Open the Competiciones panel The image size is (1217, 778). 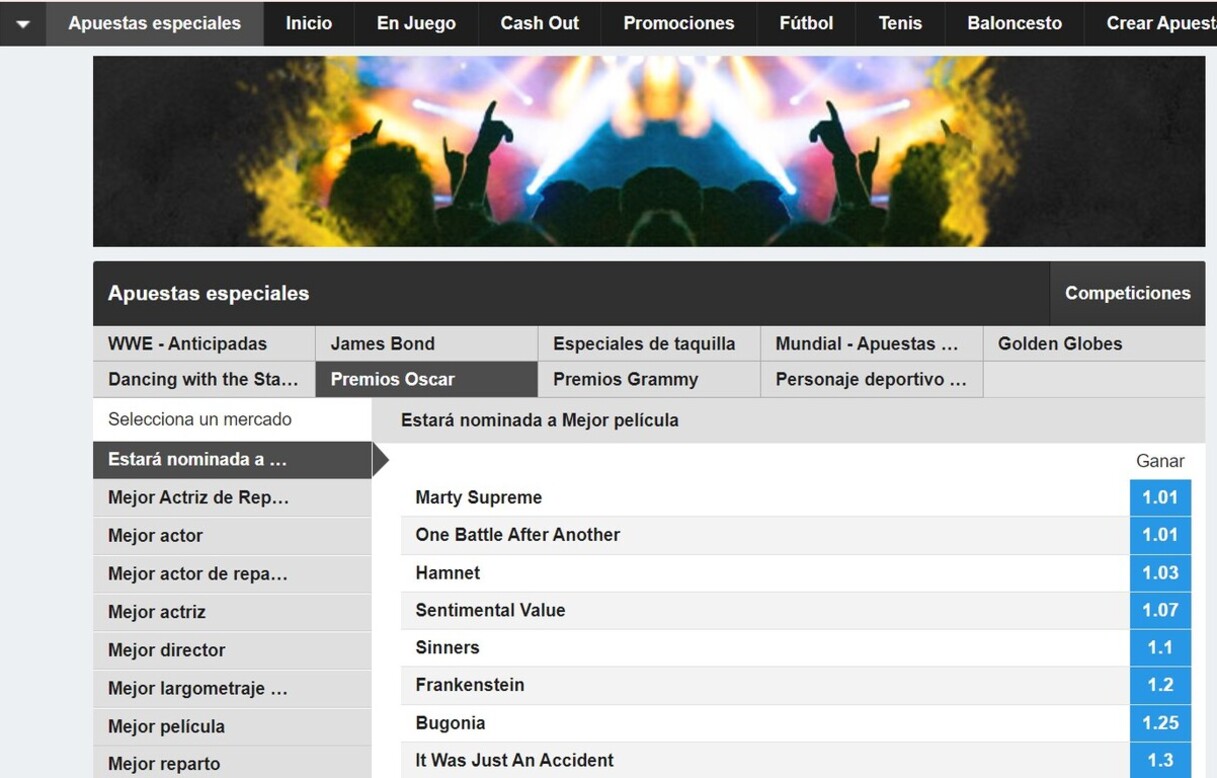(1127, 293)
